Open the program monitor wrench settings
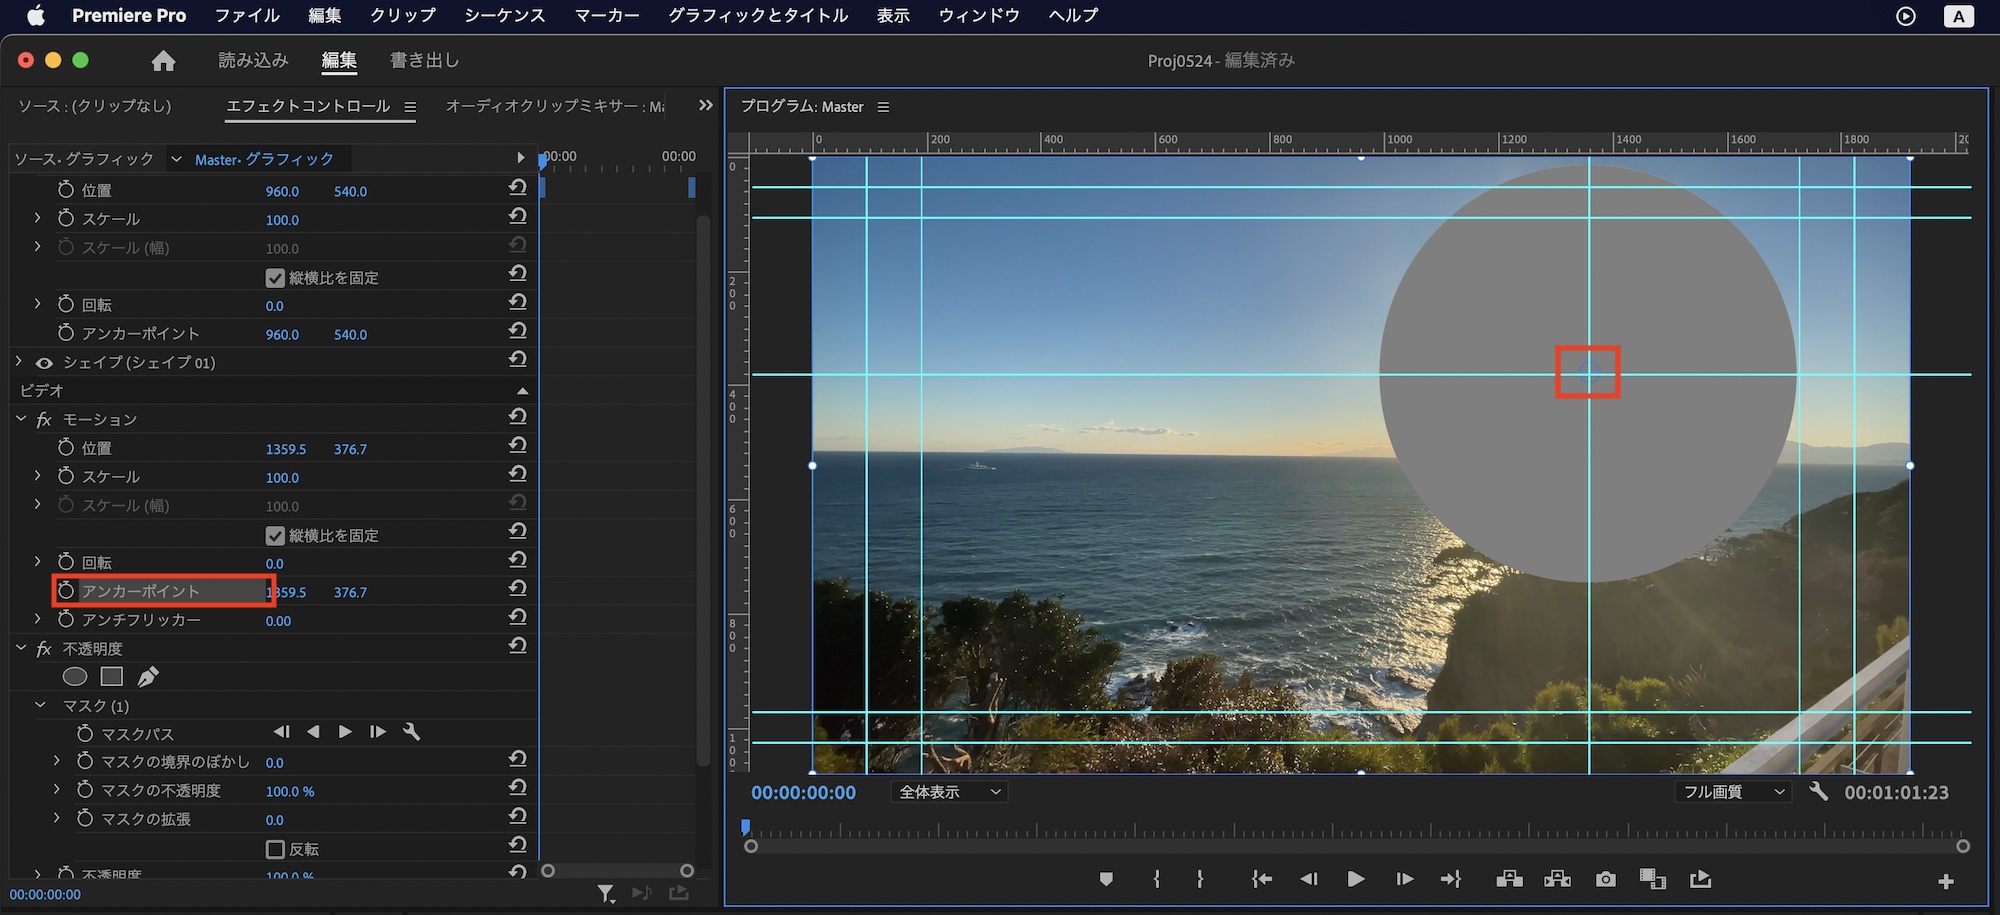The height and width of the screenshot is (915, 2000). (x=1818, y=792)
